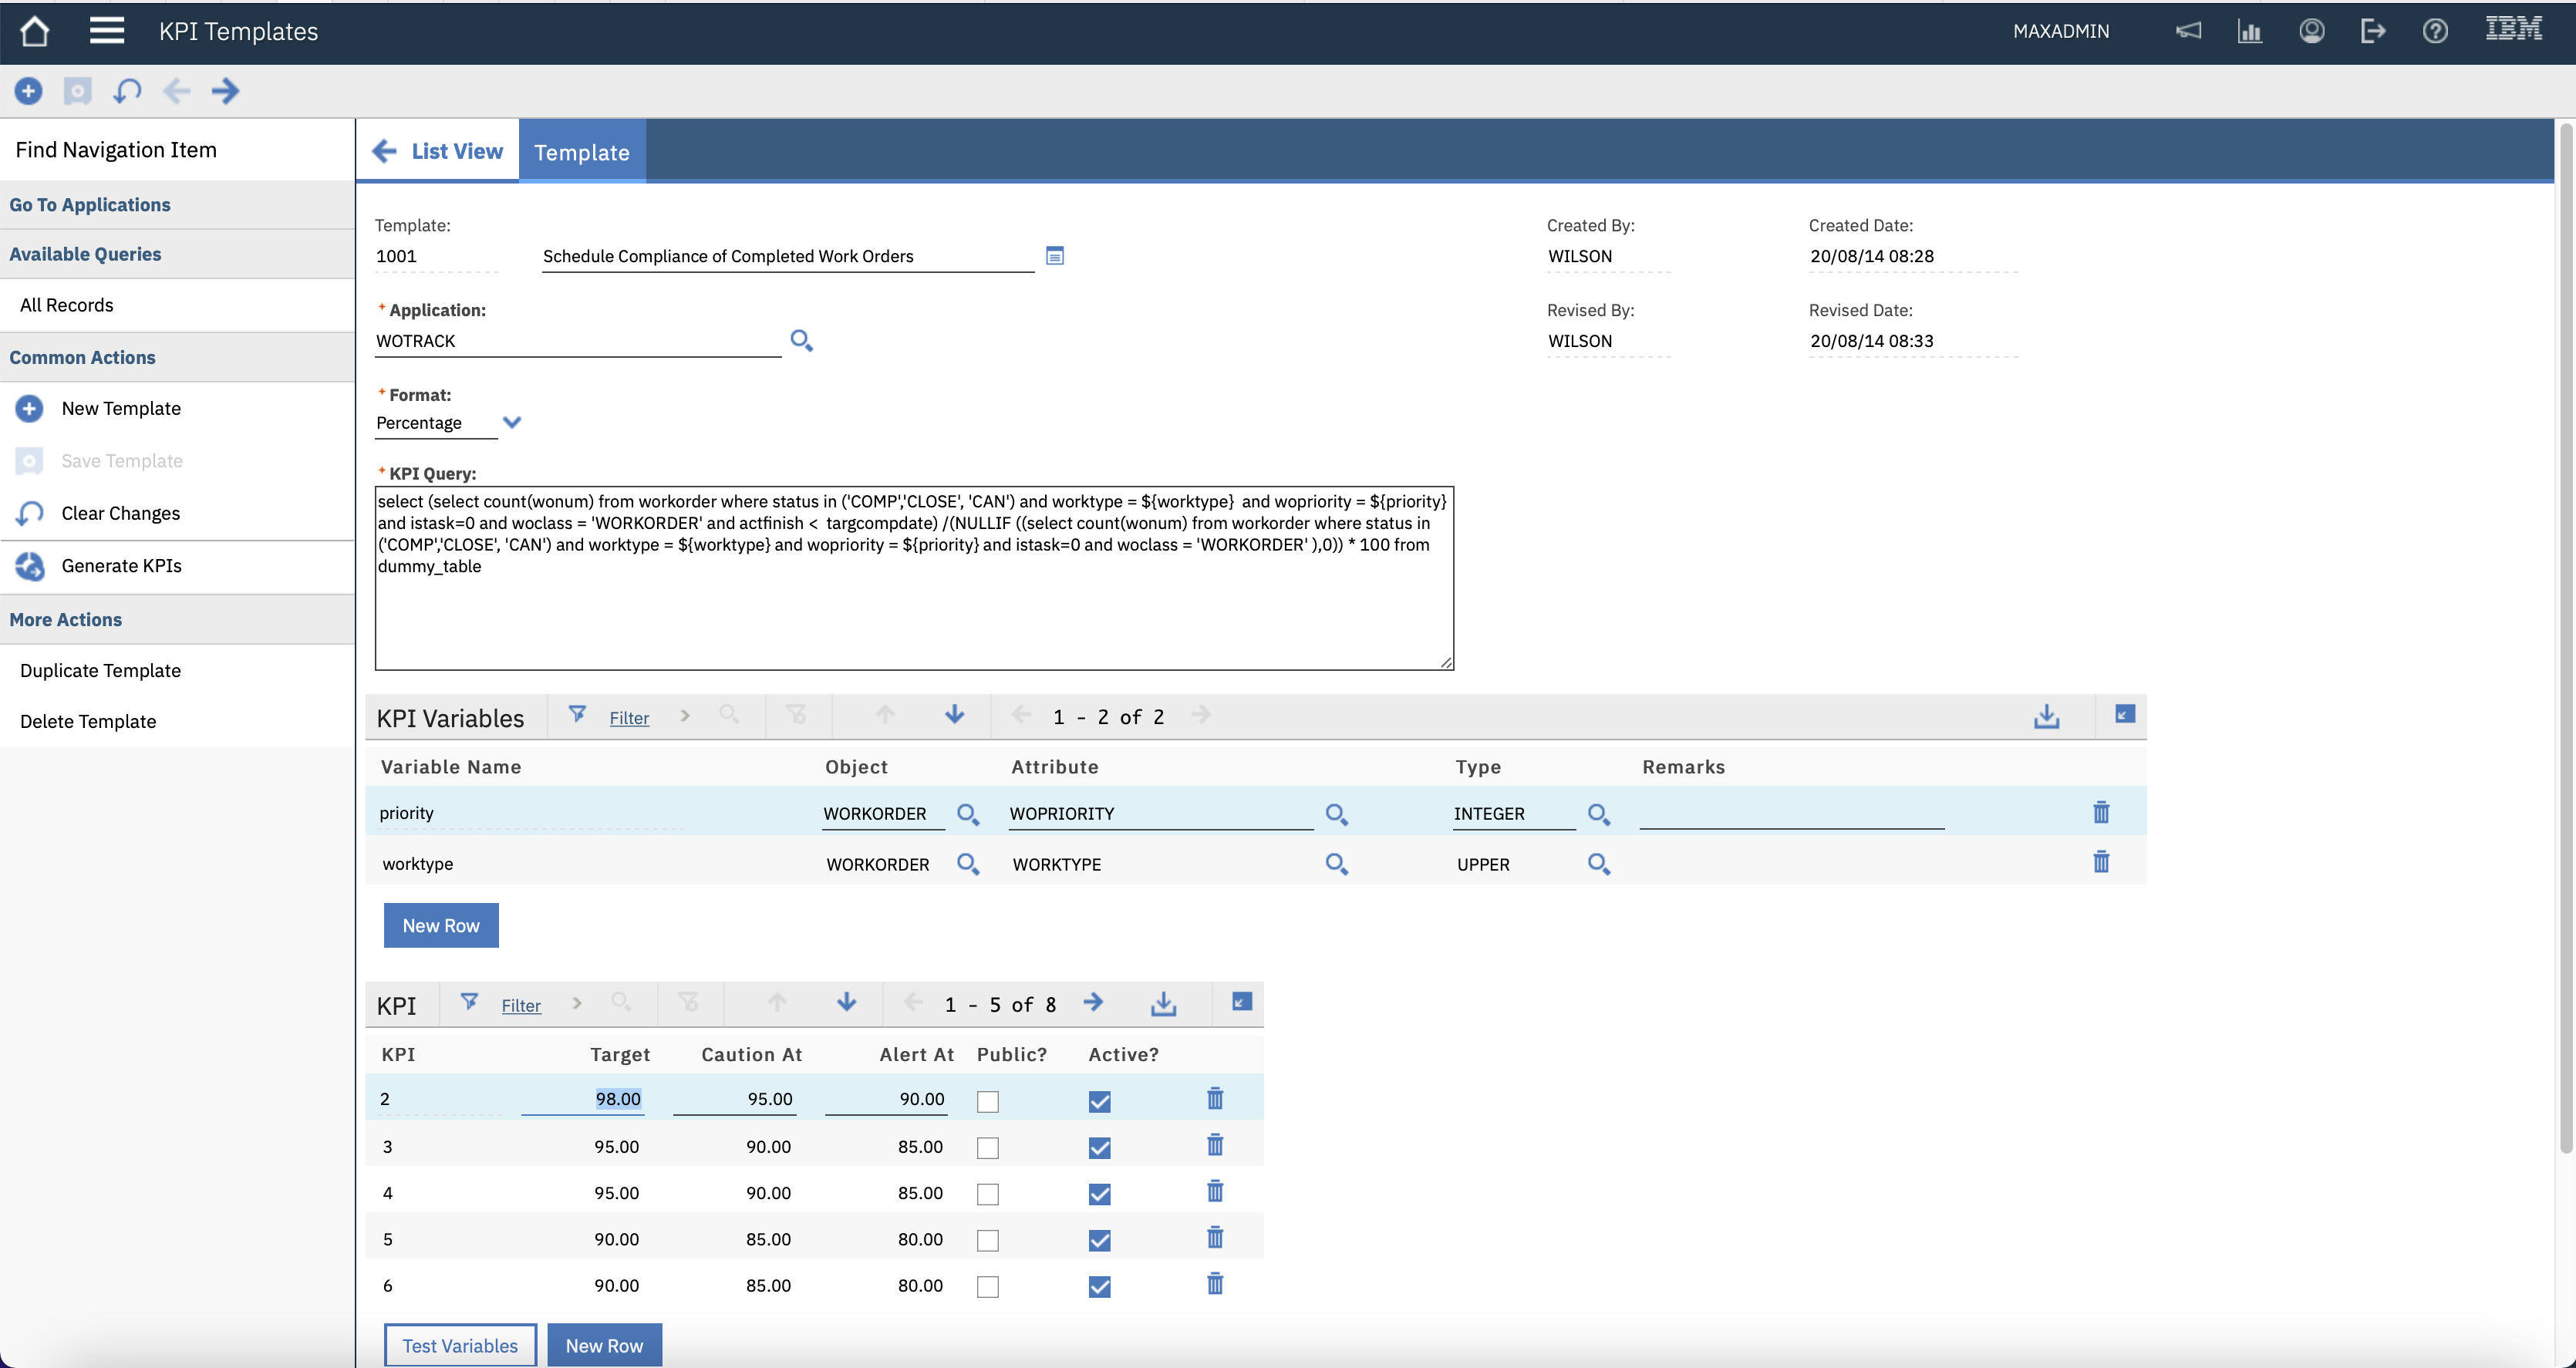Screen dimensions: 2576x1368
Task: Click the KPI Variables Filter link
Action: (629, 718)
